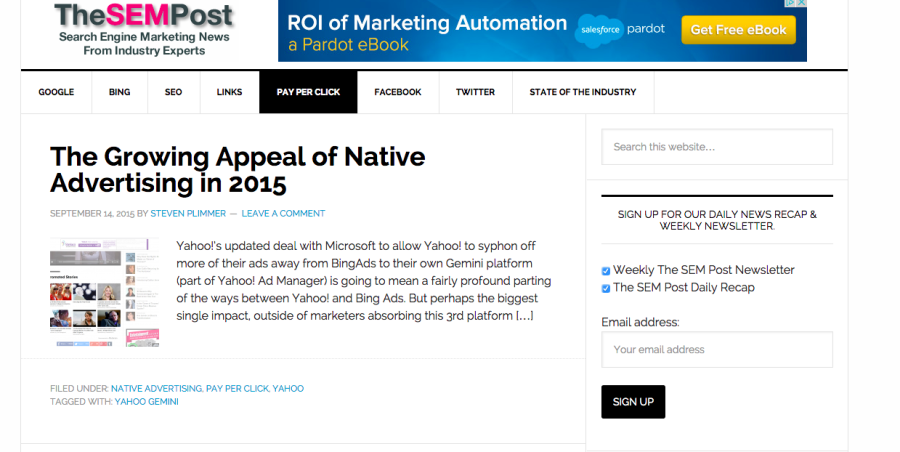Open author Steven Plimmer's link

(188, 214)
